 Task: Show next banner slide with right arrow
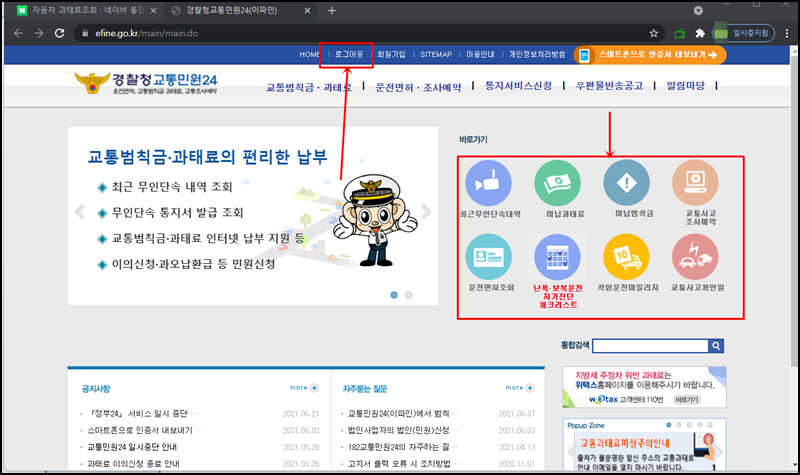(x=426, y=211)
